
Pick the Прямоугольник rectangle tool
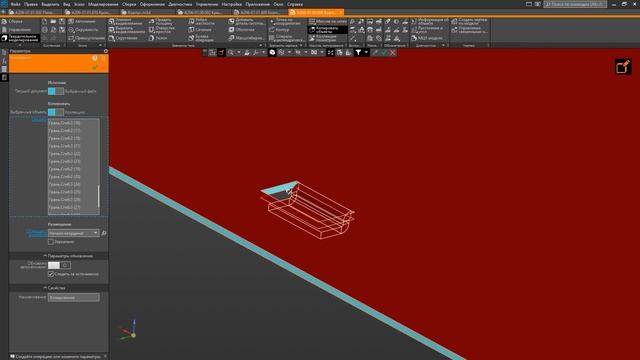86,38
